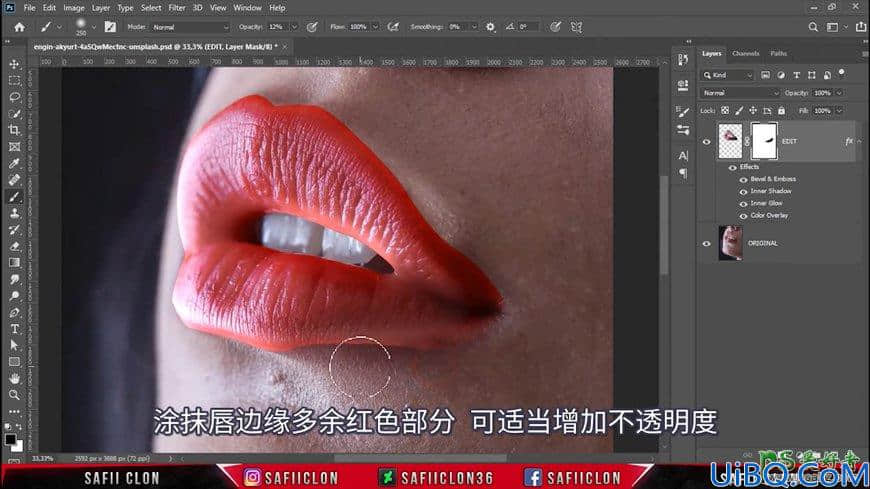Open the Filter menu
This screenshot has height=489, width=870.
click(176, 8)
